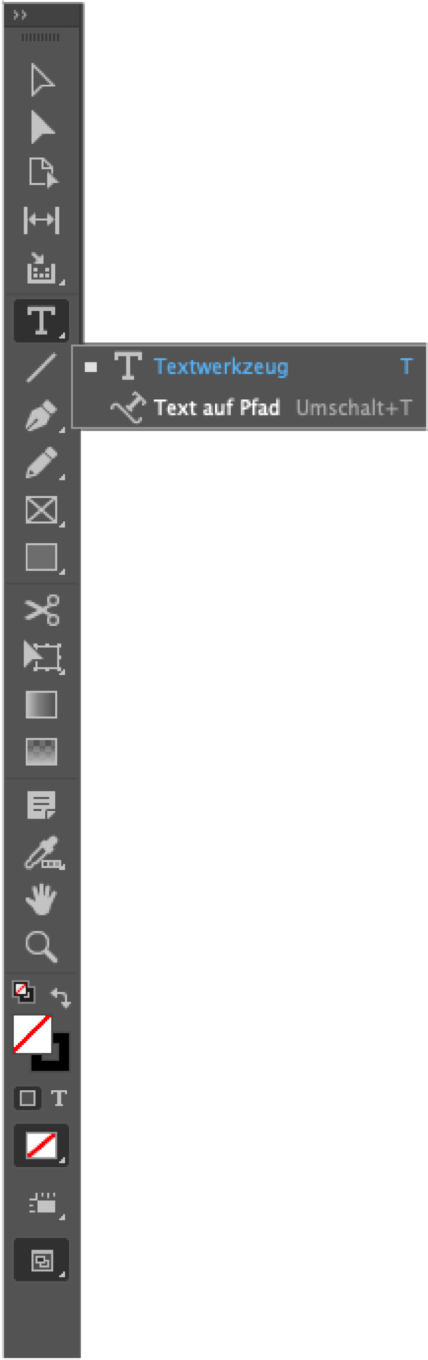
Task: Select the Hand tool
Action: pyautogui.click(x=41, y=899)
